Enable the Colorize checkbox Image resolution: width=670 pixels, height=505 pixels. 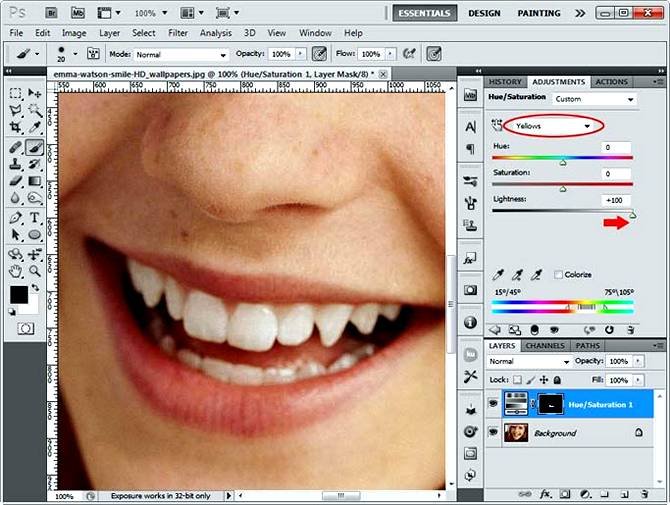point(558,274)
